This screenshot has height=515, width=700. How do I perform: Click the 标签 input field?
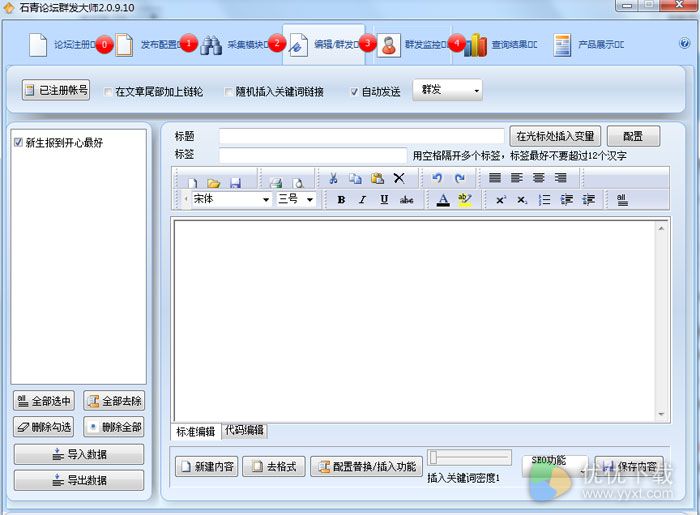coord(313,155)
